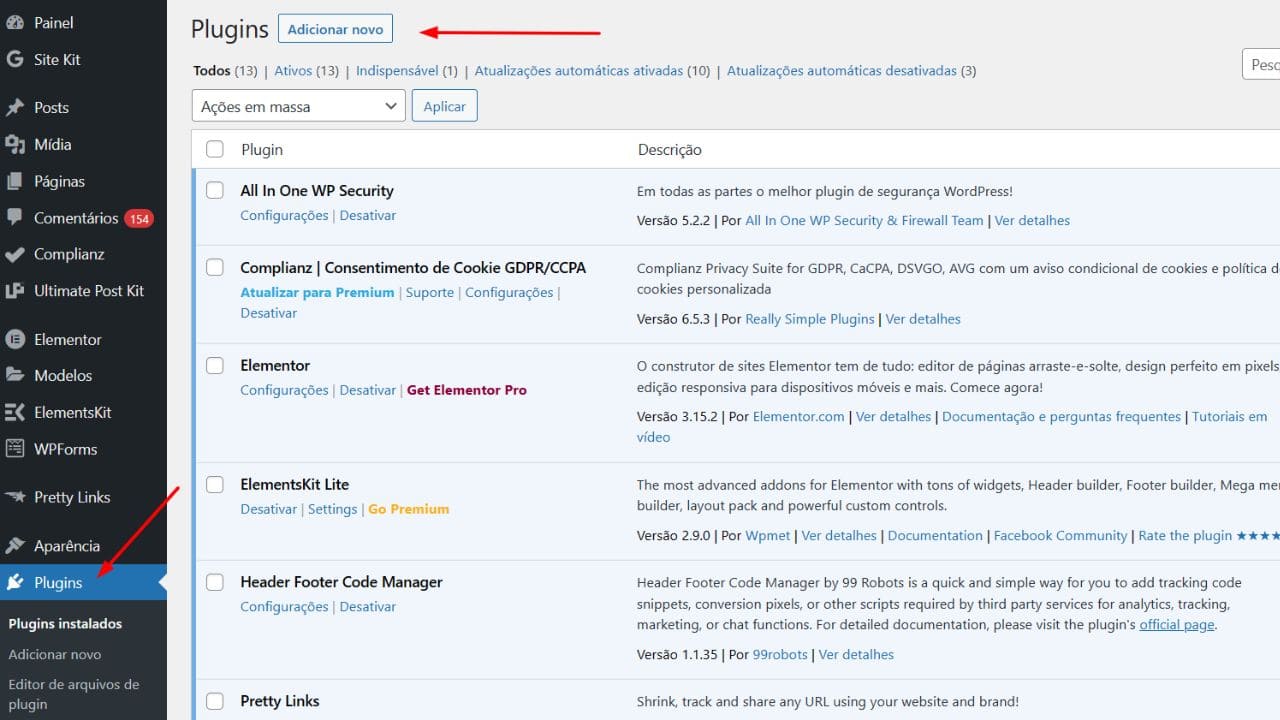Click the Painel dashboard icon
This screenshot has width=1280, height=720.
coord(15,22)
